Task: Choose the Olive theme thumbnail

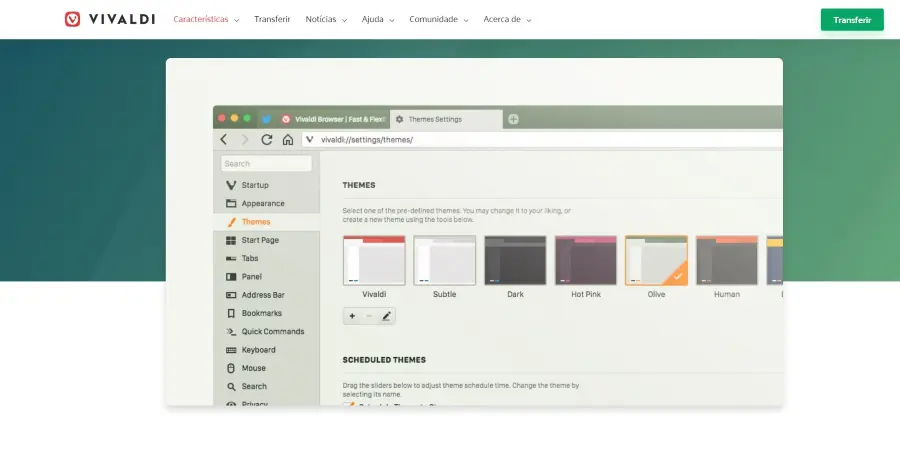Action: [657, 260]
